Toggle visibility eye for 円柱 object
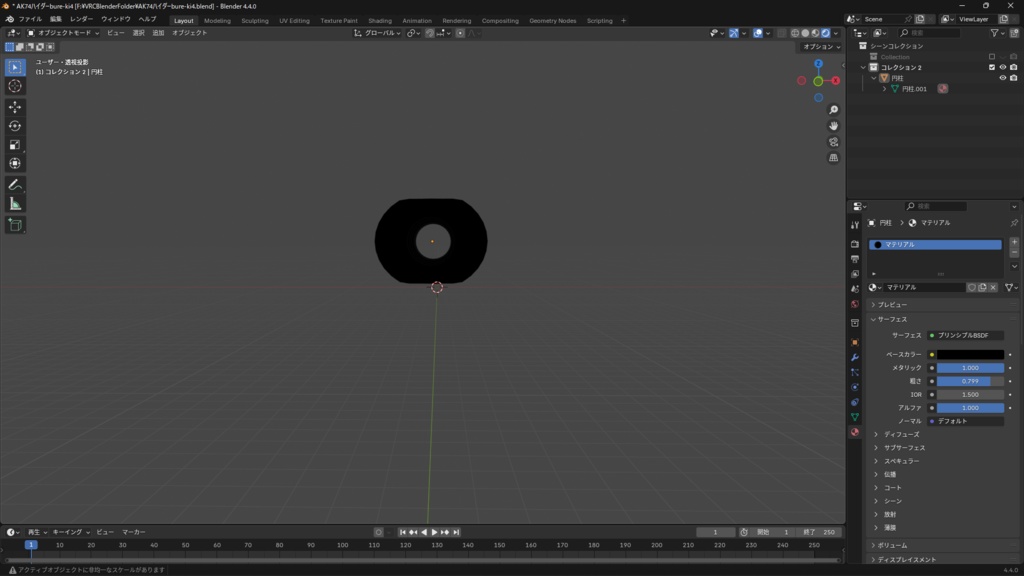 tap(1002, 78)
